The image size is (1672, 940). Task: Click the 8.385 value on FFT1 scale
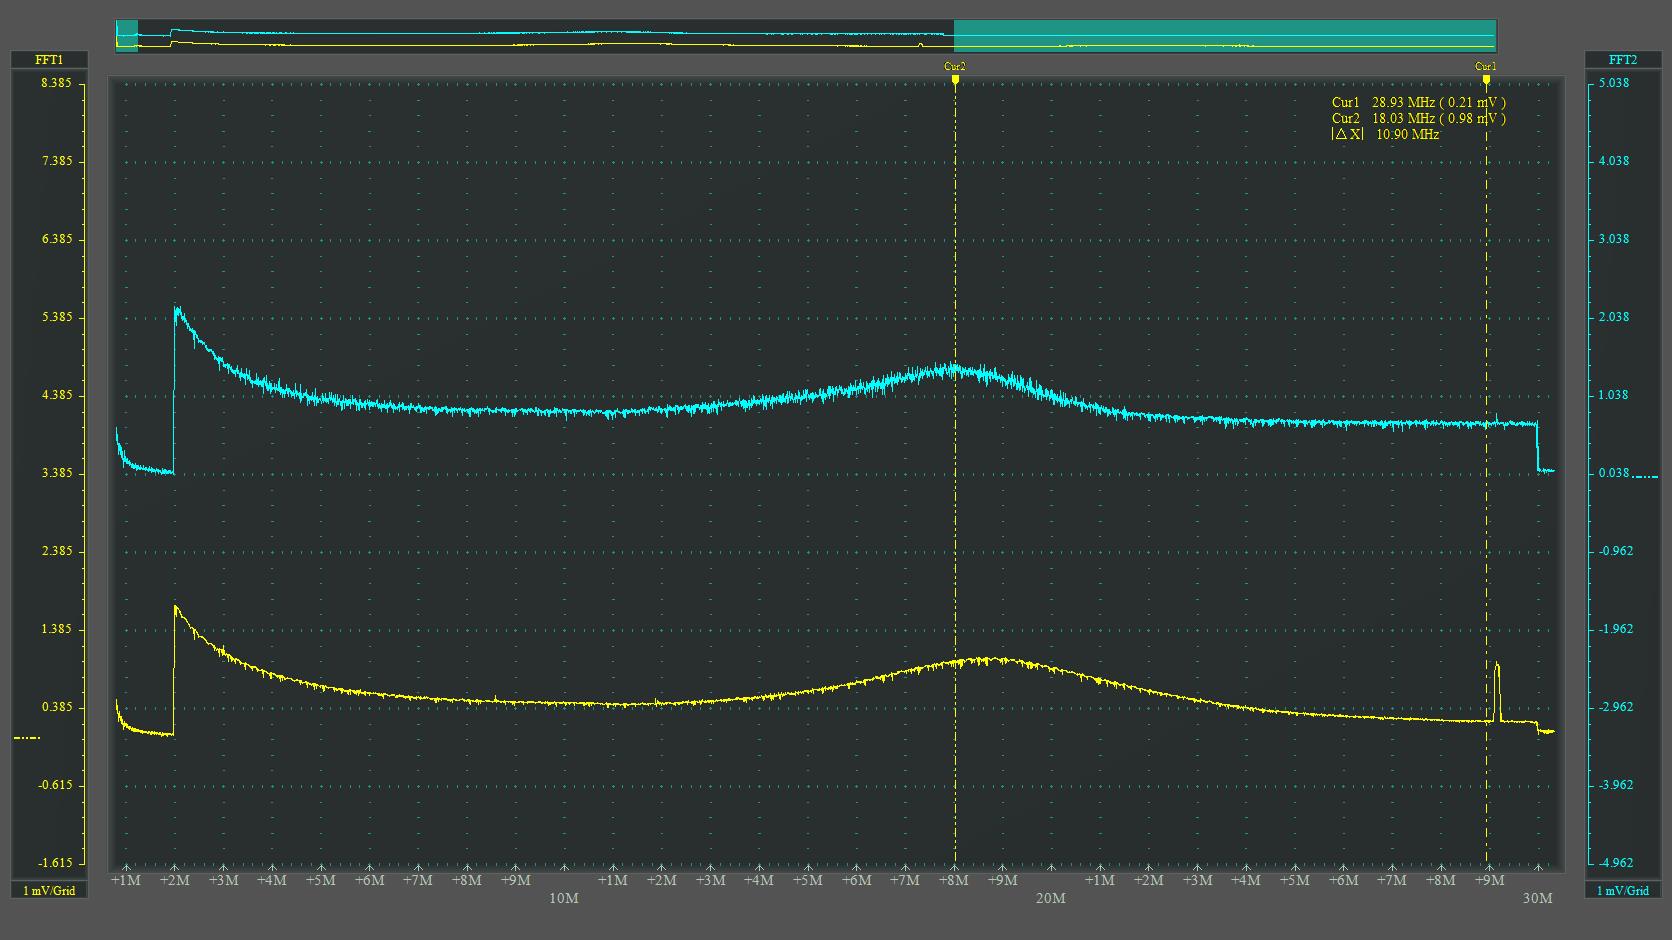click(x=56, y=83)
